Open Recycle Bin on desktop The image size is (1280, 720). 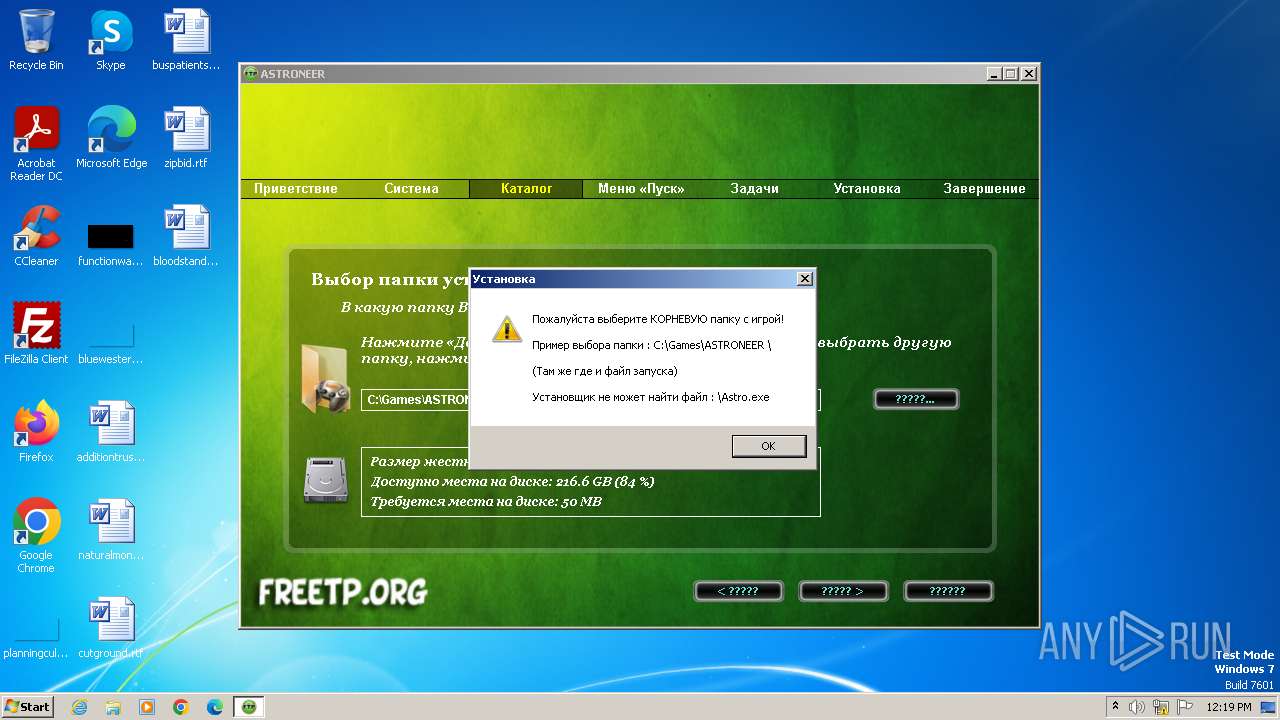36,39
